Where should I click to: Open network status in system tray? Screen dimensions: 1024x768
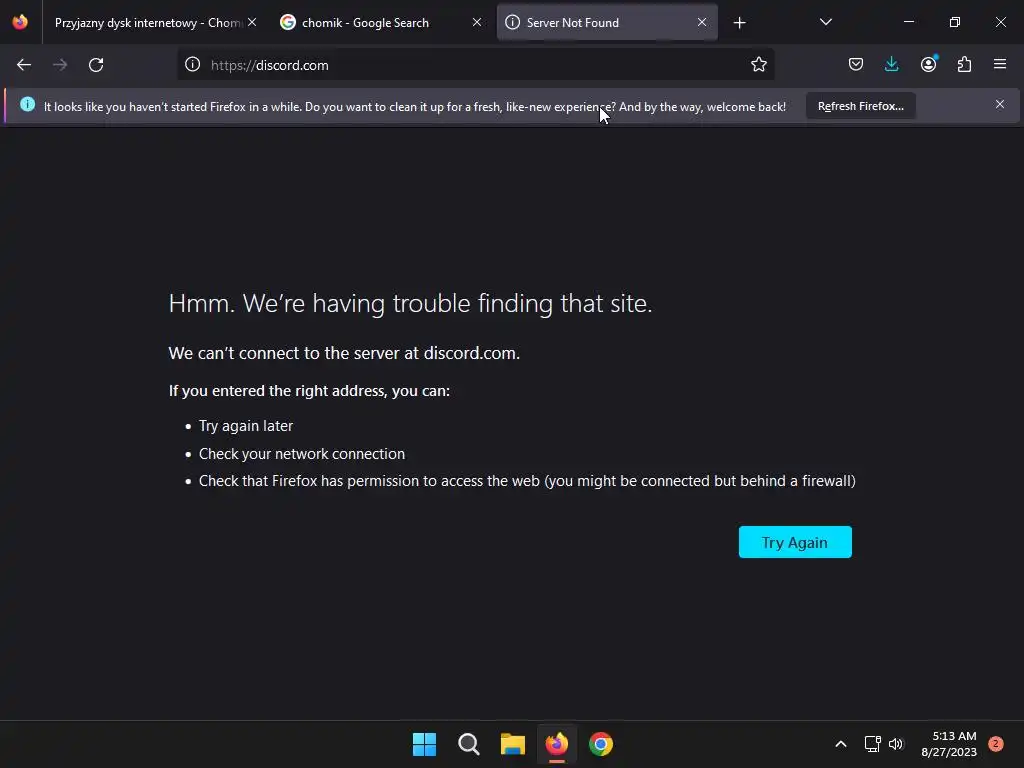pyautogui.click(x=872, y=744)
